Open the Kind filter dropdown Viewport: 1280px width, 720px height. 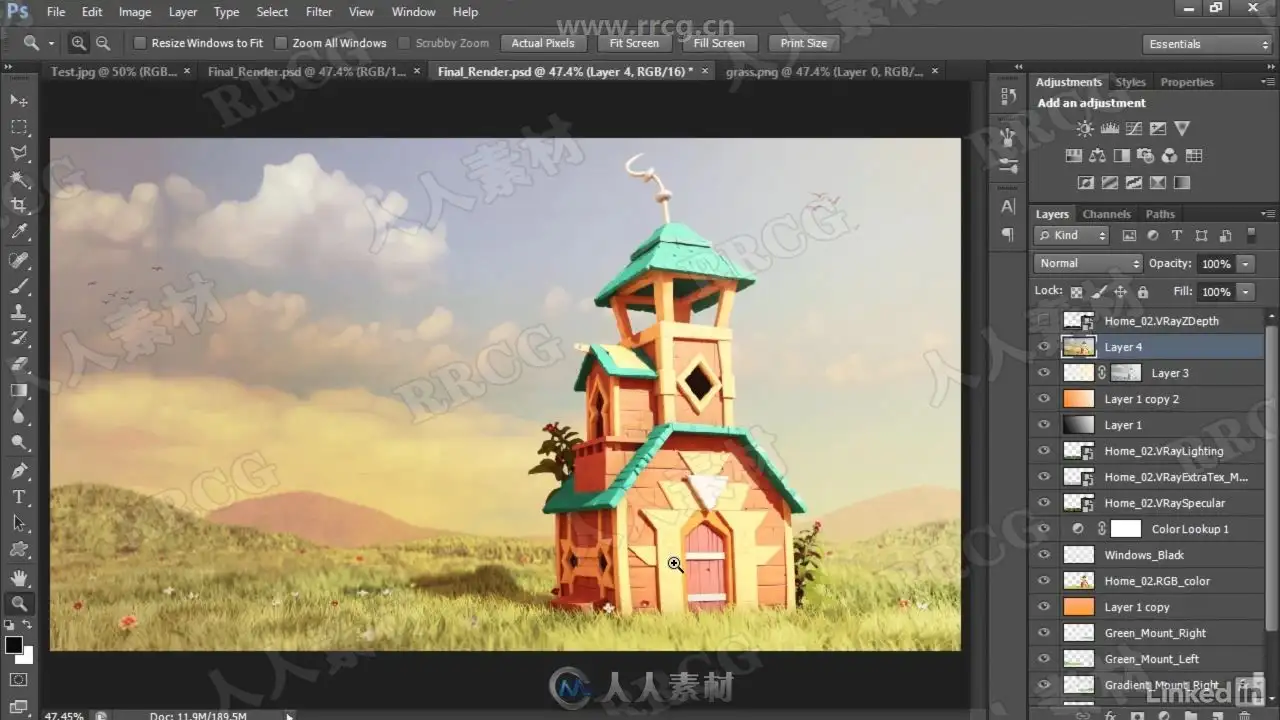coord(1072,235)
